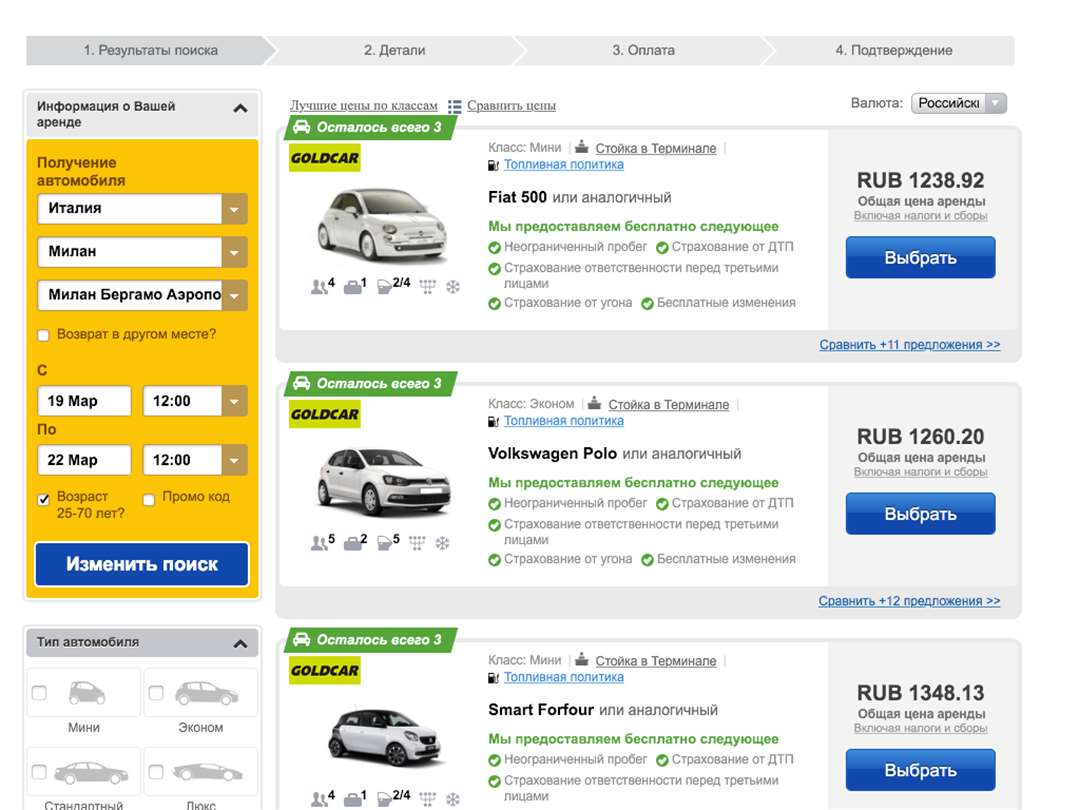
Task: Select the Fiat 500 with Выбрать
Action: (920, 258)
